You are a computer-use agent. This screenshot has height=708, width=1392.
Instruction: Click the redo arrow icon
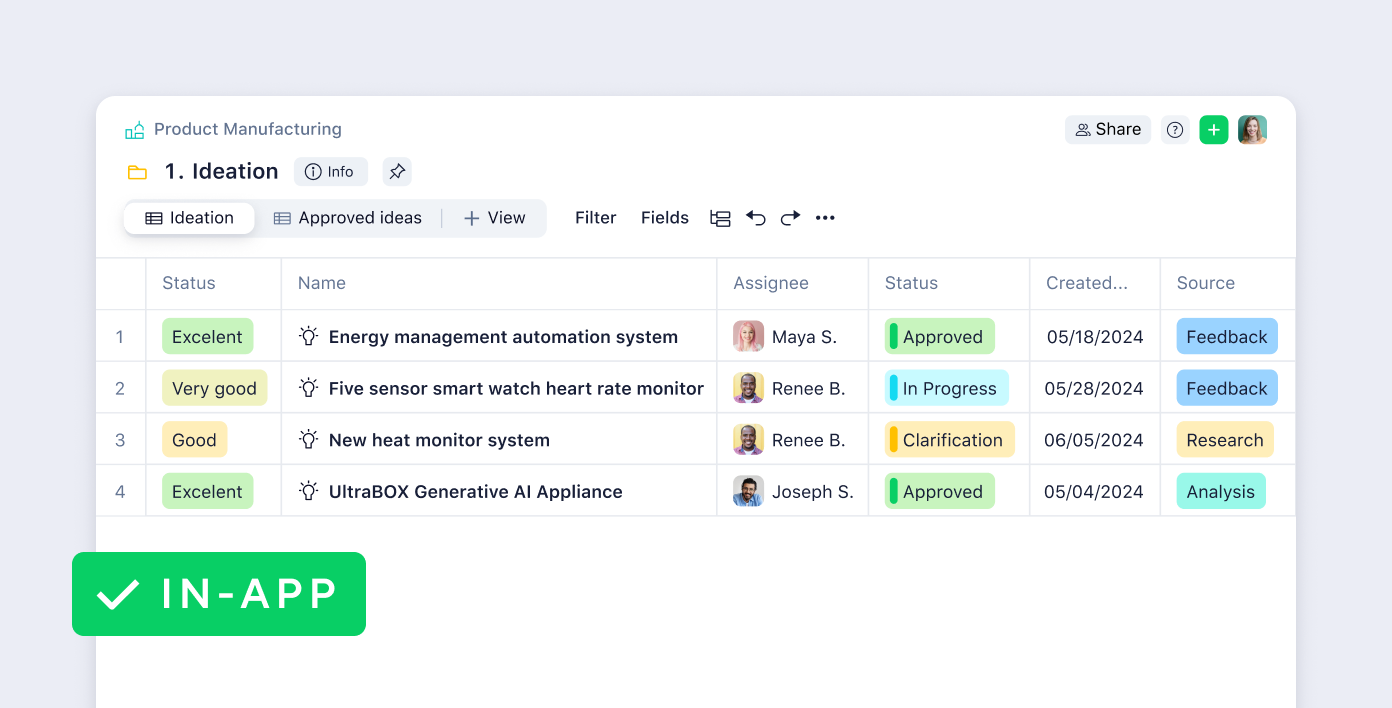(x=790, y=218)
